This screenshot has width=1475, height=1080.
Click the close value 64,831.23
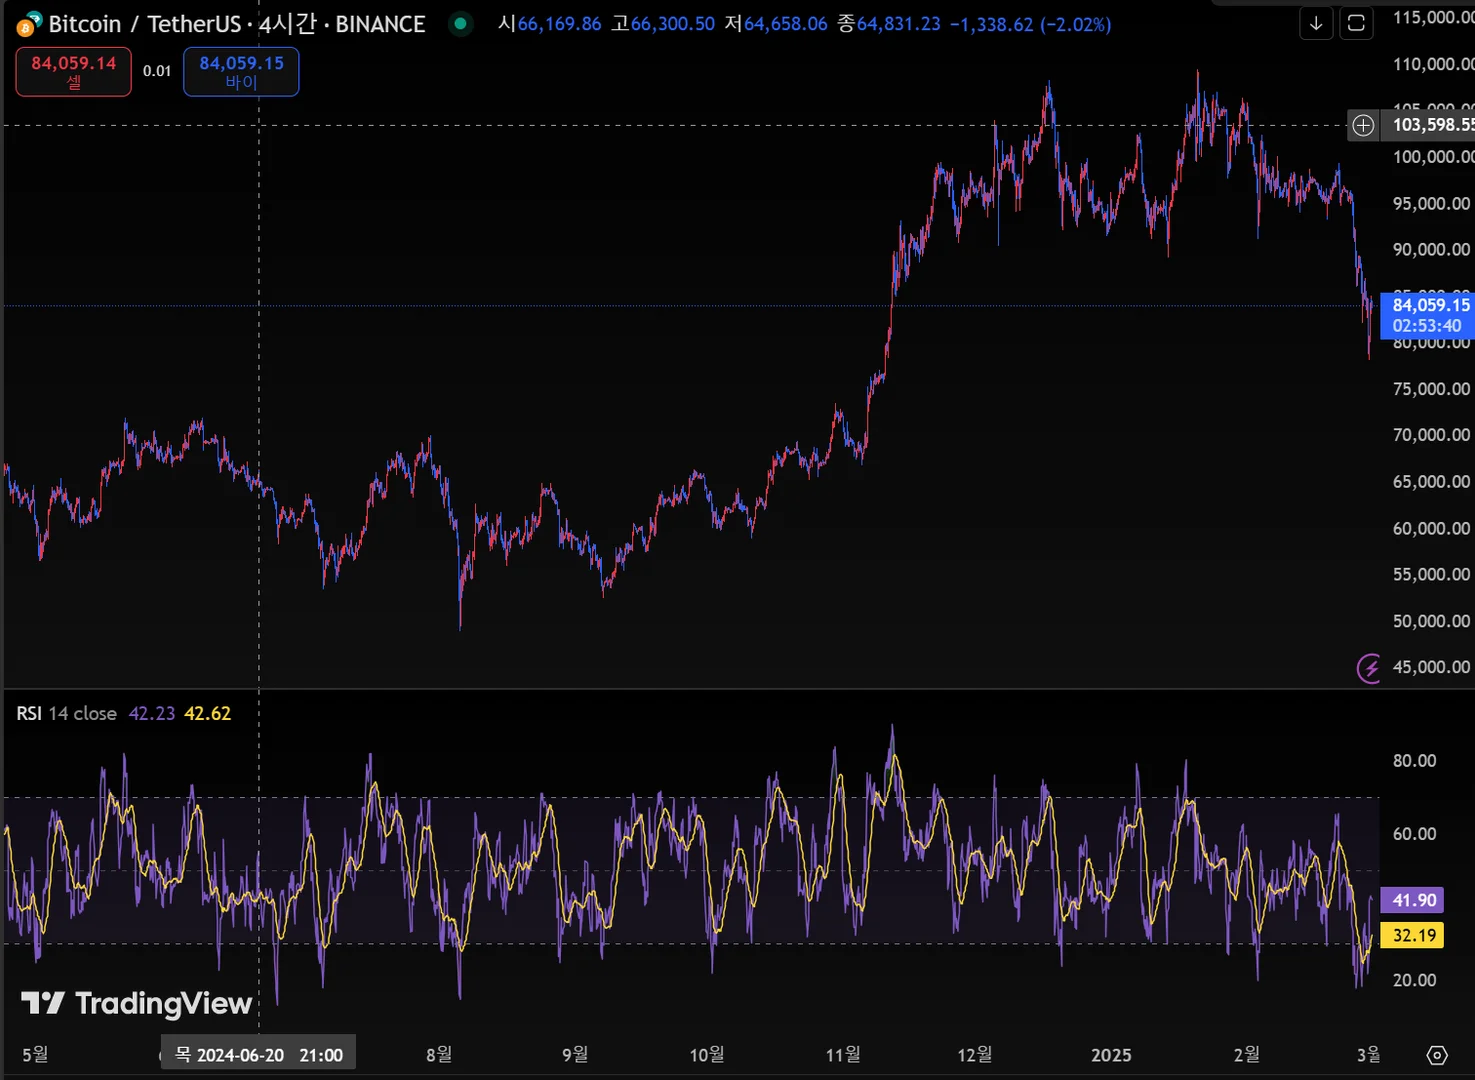[899, 24]
